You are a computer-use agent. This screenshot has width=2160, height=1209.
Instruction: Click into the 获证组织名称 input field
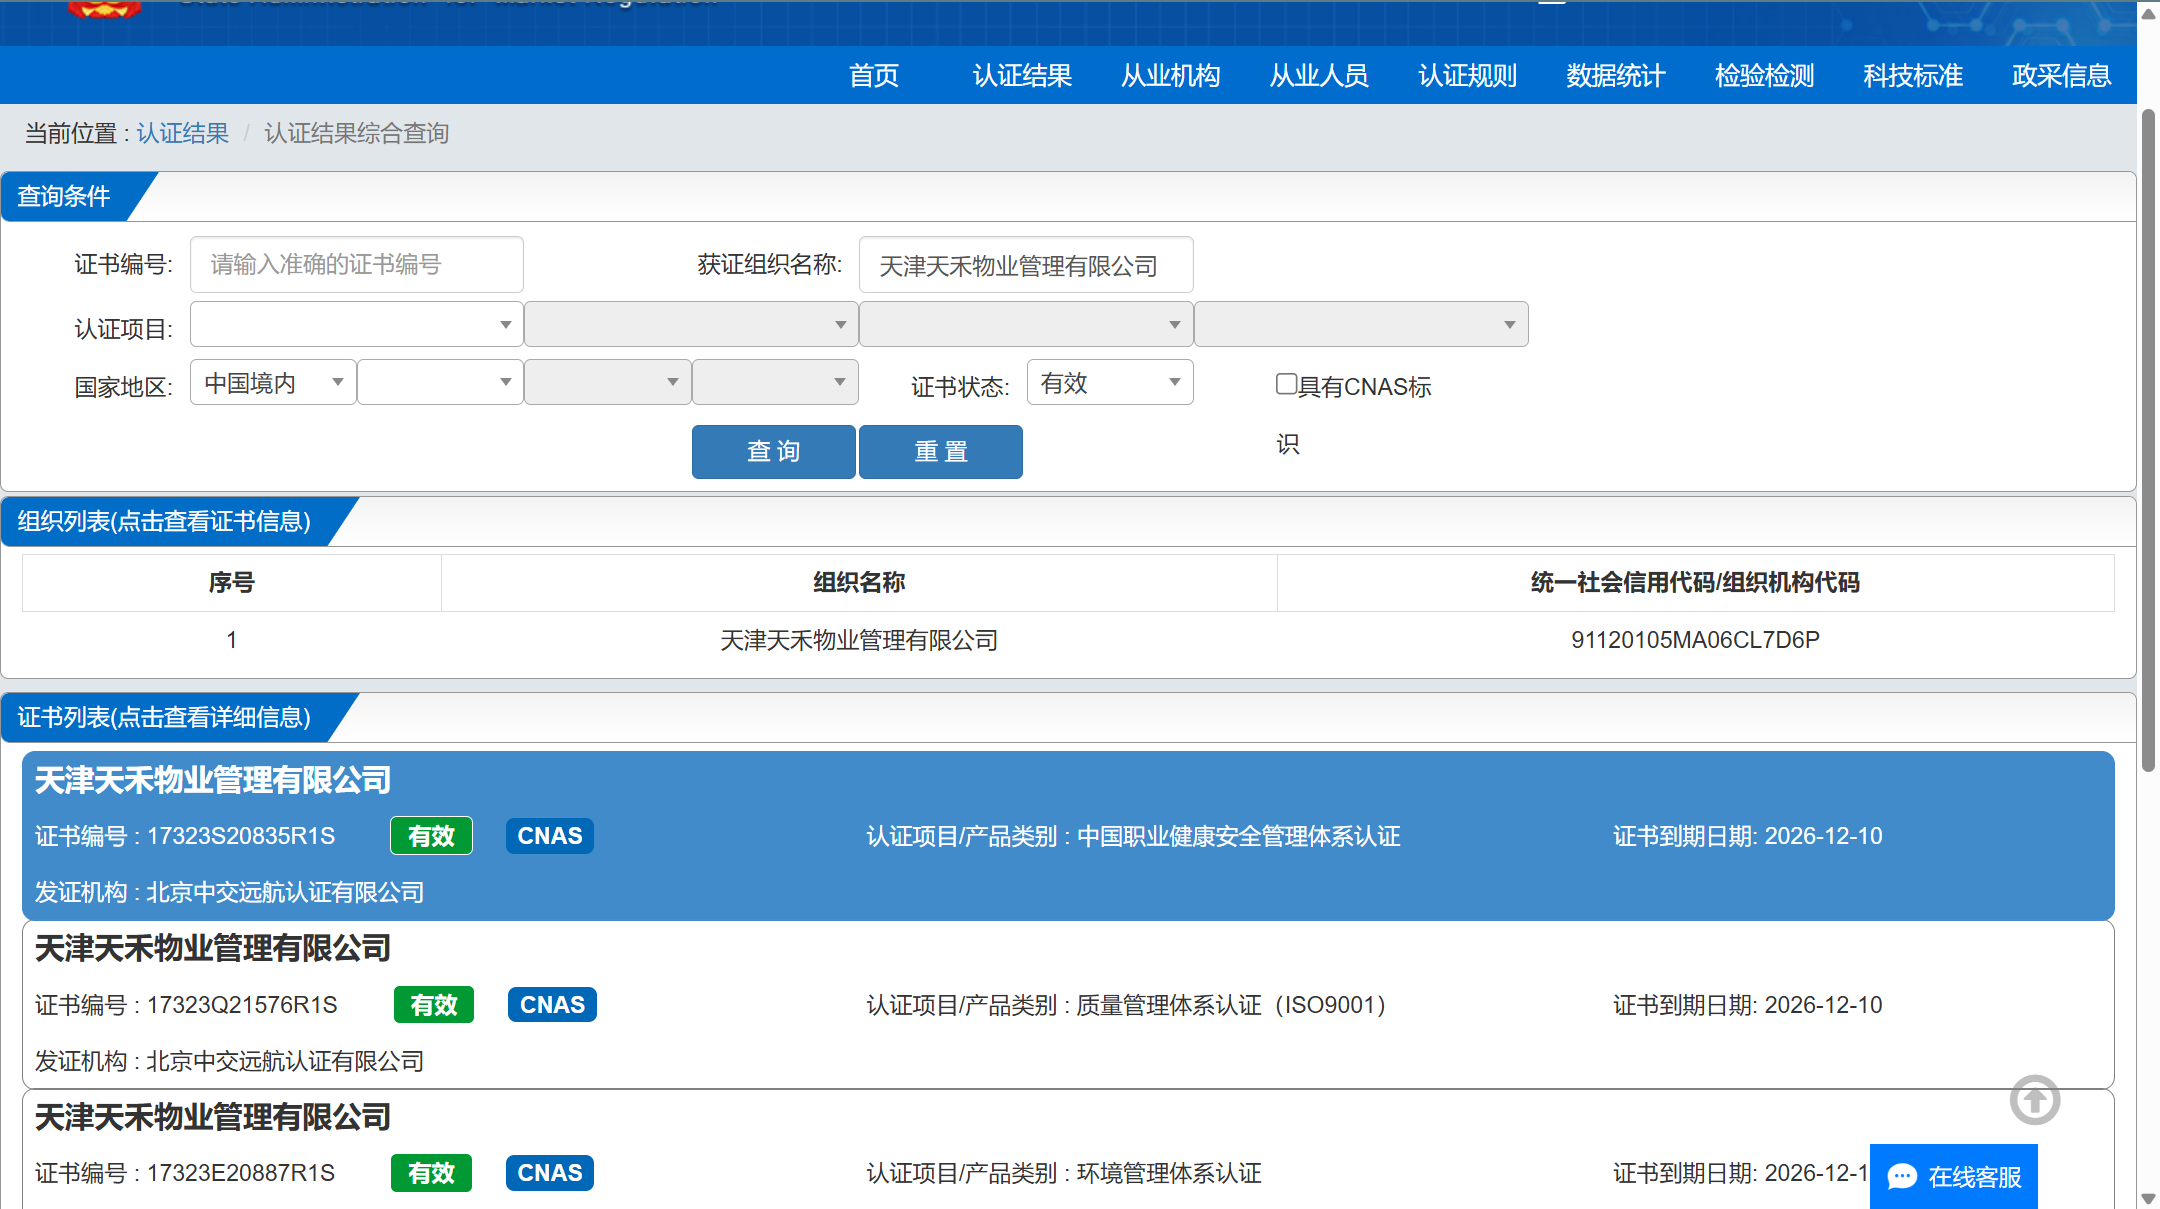1026,264
